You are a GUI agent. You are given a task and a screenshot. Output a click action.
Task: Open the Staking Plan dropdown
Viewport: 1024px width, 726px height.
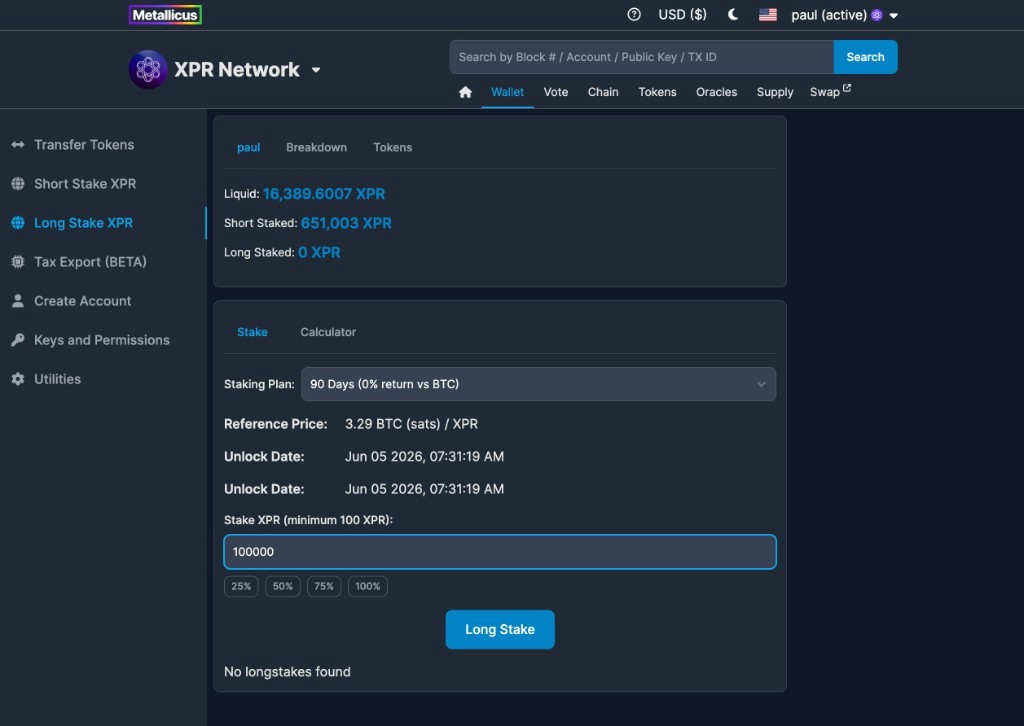click(x=539, y=383)
